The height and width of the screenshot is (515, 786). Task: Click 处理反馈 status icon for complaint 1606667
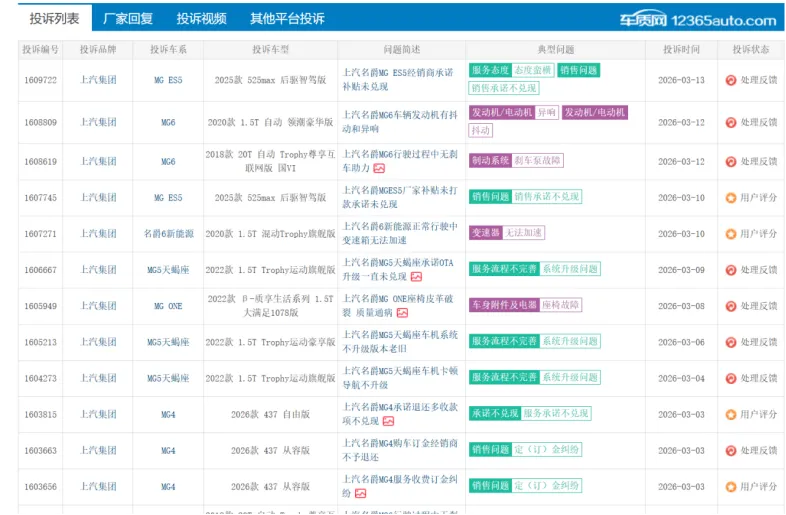731,270
